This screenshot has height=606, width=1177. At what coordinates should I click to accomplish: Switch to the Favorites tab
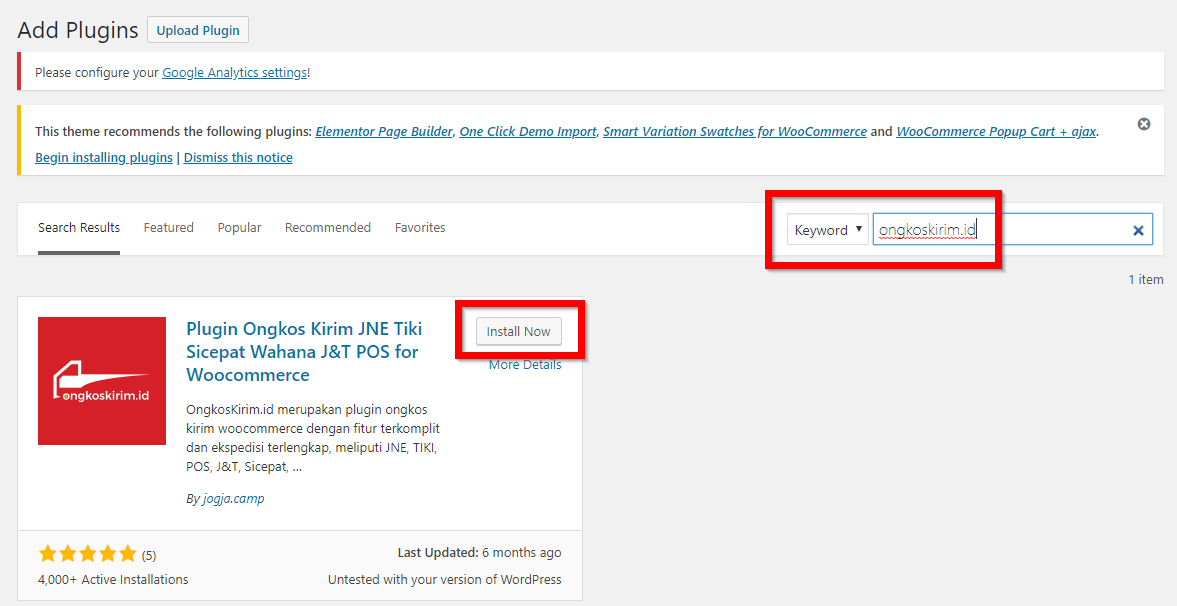click(420, 228)
